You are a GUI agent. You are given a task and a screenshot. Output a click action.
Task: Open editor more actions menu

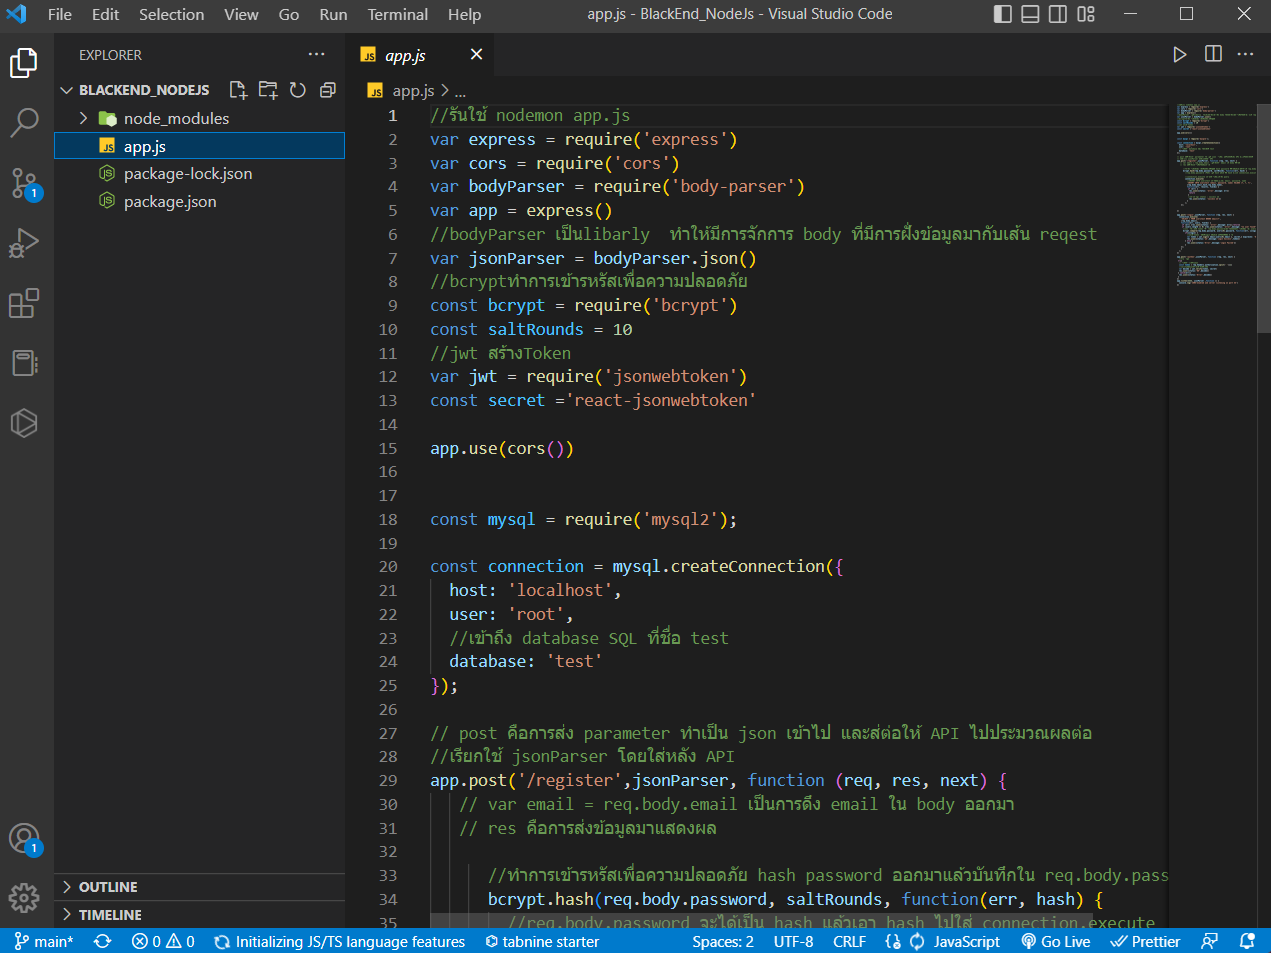pyautogui.click(x=1245, y=55)
